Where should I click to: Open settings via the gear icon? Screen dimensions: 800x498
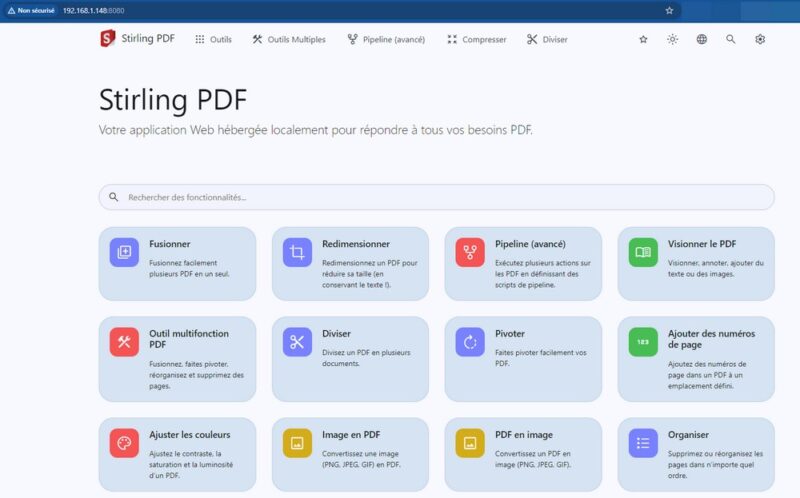tap(760, 39)
